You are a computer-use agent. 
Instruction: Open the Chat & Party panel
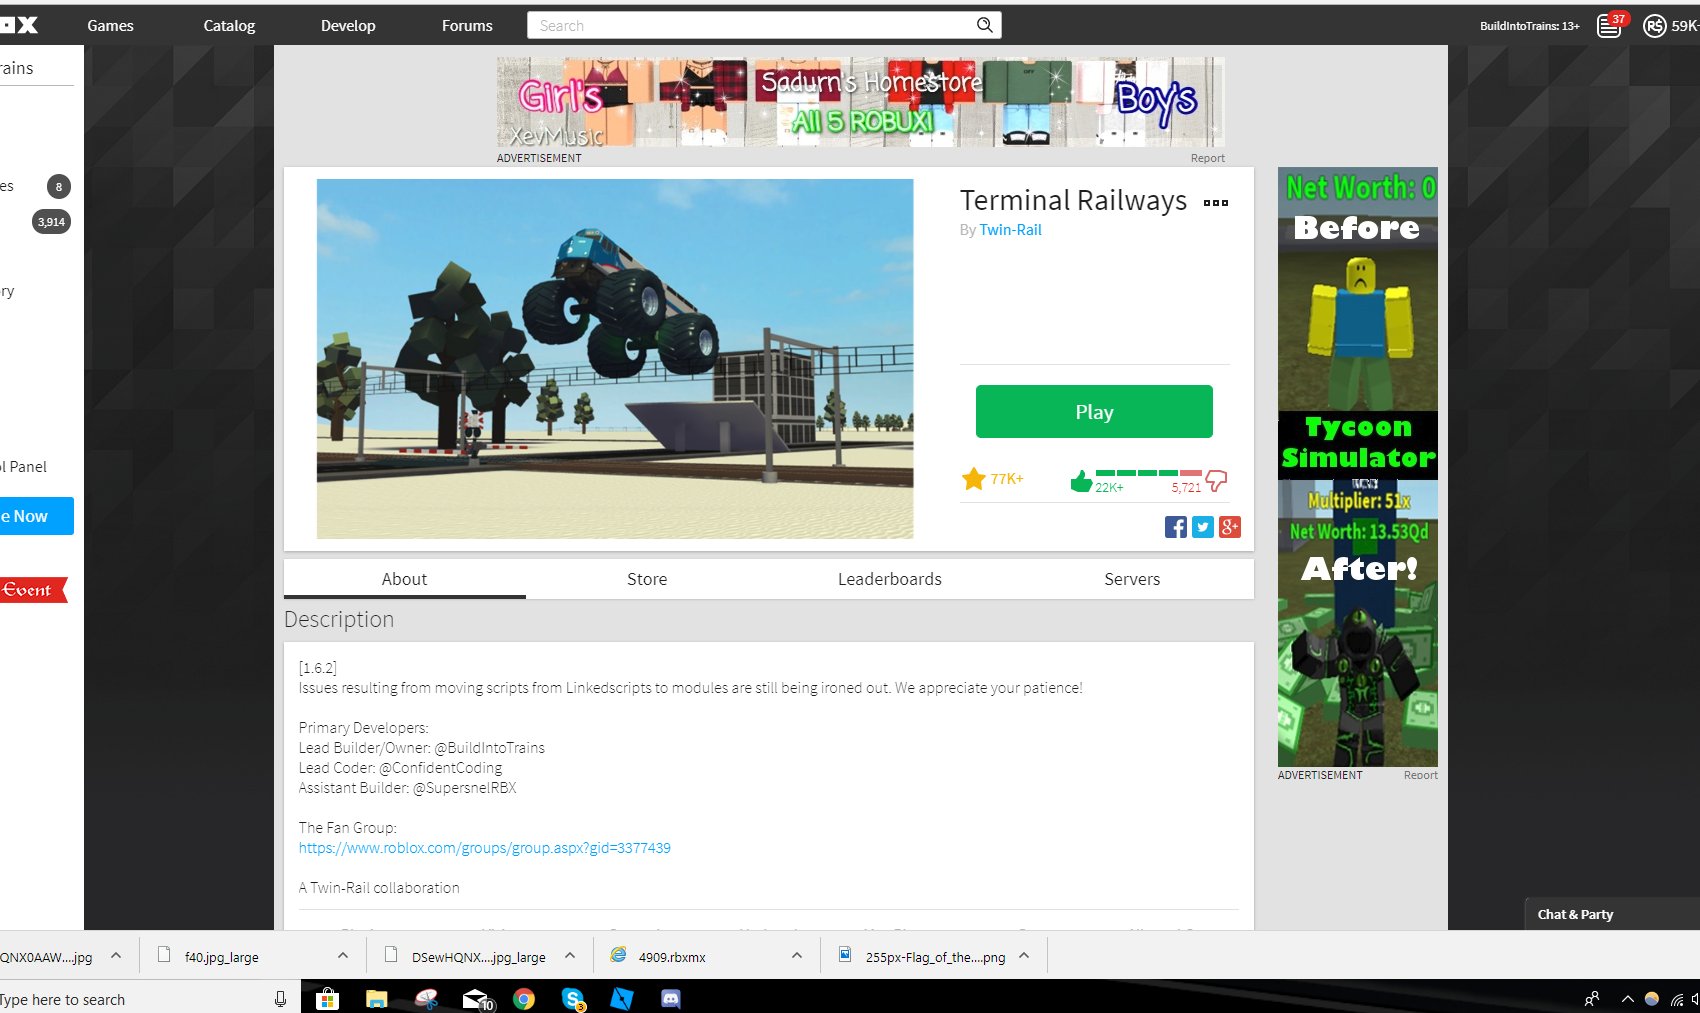1612,914
